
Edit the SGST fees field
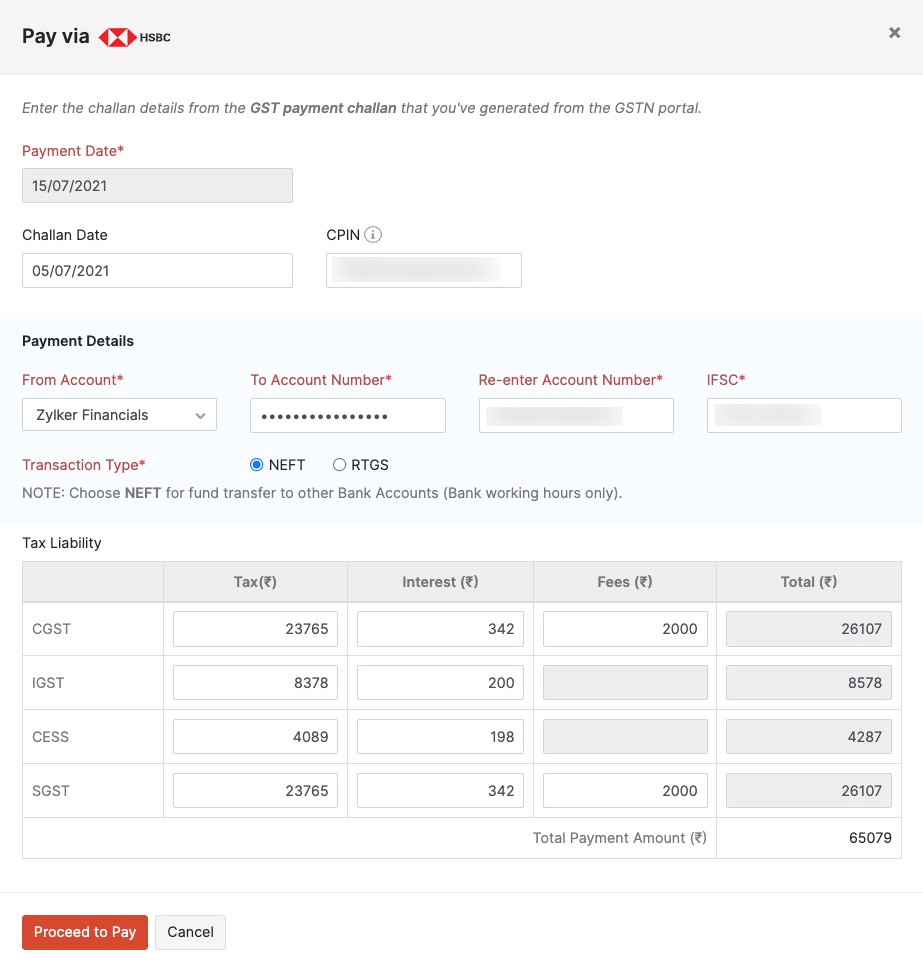click(x=625, y=791)
